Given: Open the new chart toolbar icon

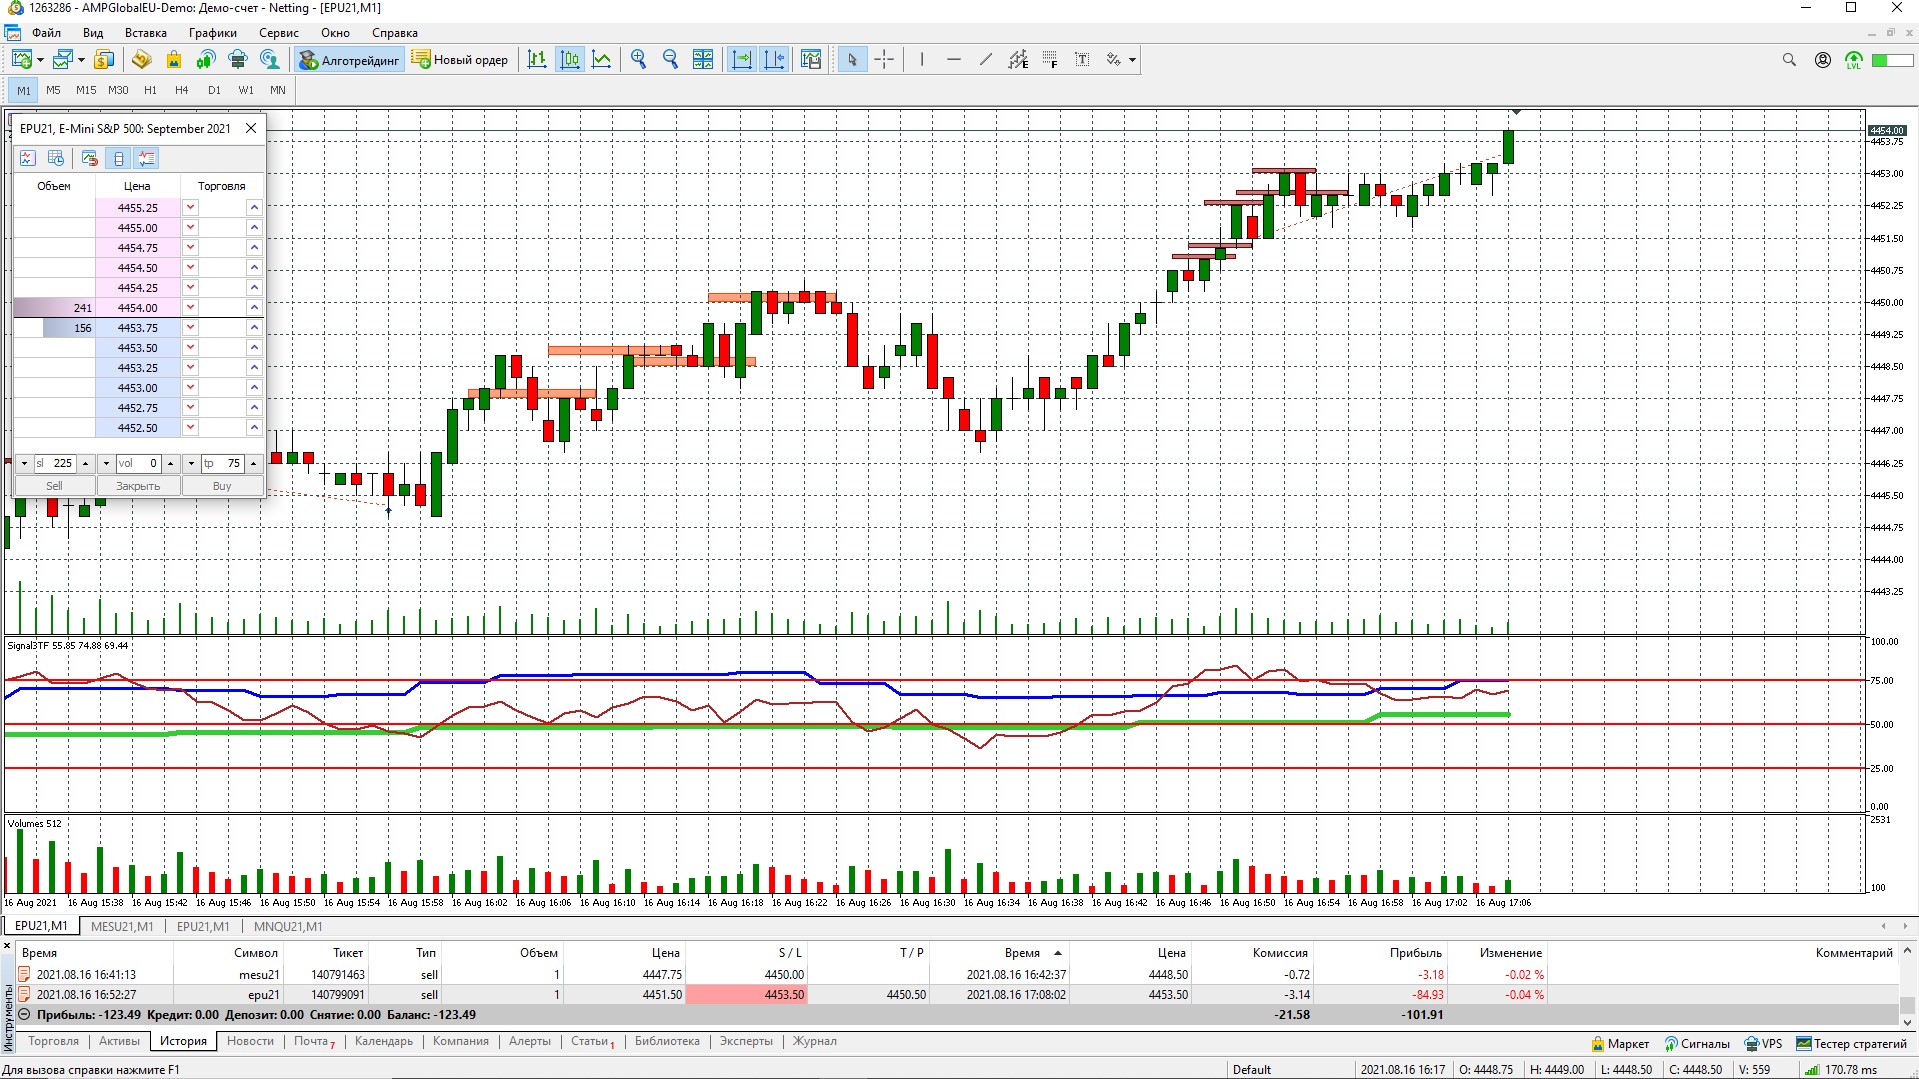Looking at the screenshot, I should point(21,60).
